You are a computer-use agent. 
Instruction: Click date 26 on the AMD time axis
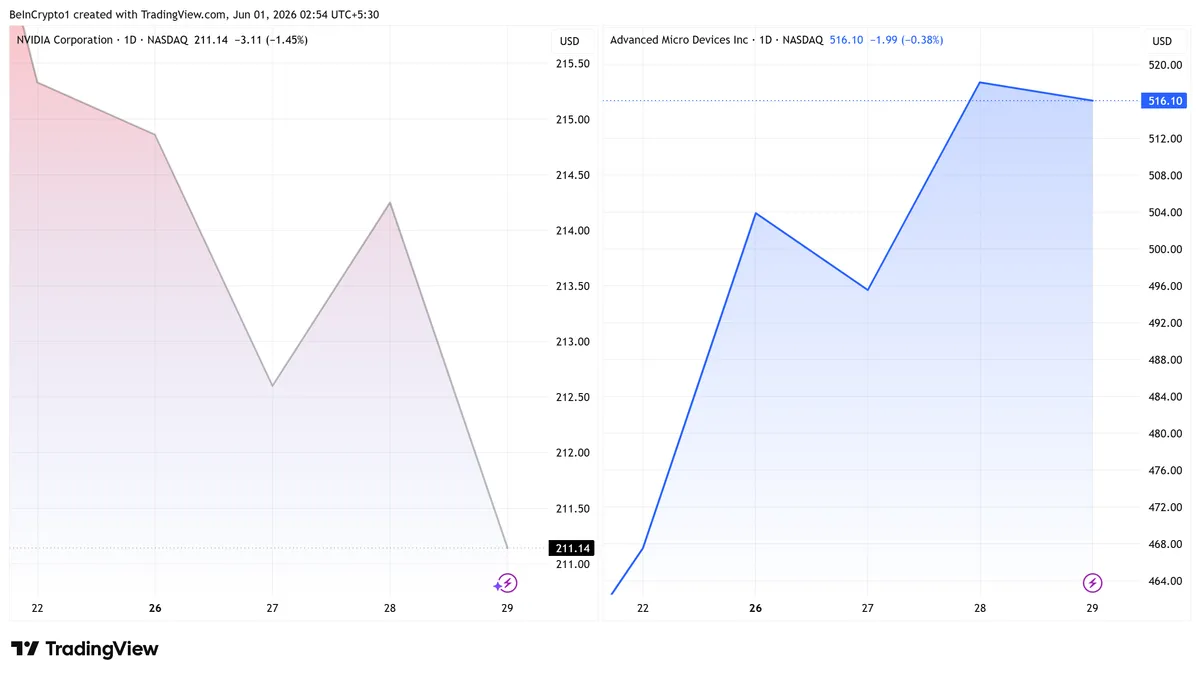pyautogui.click(x=755, y=608)
